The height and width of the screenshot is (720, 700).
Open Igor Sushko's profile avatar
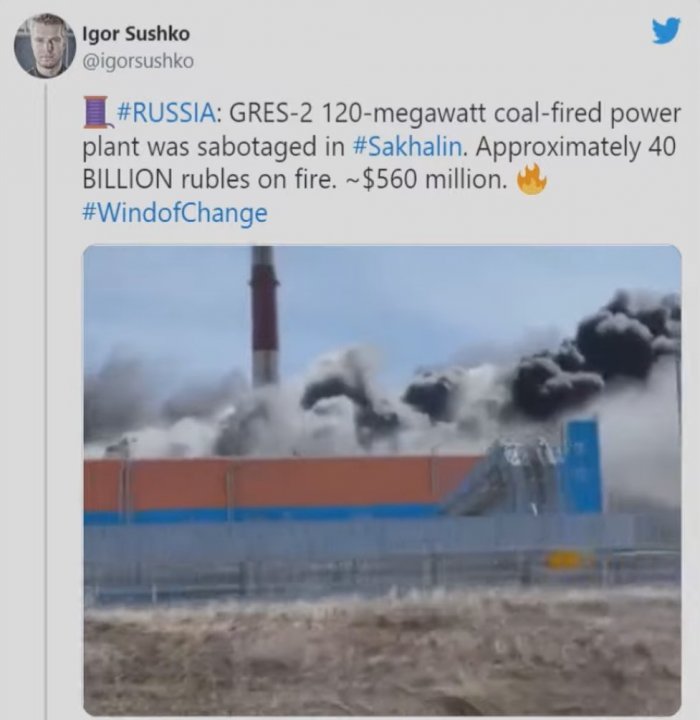[x=45, y=45]
